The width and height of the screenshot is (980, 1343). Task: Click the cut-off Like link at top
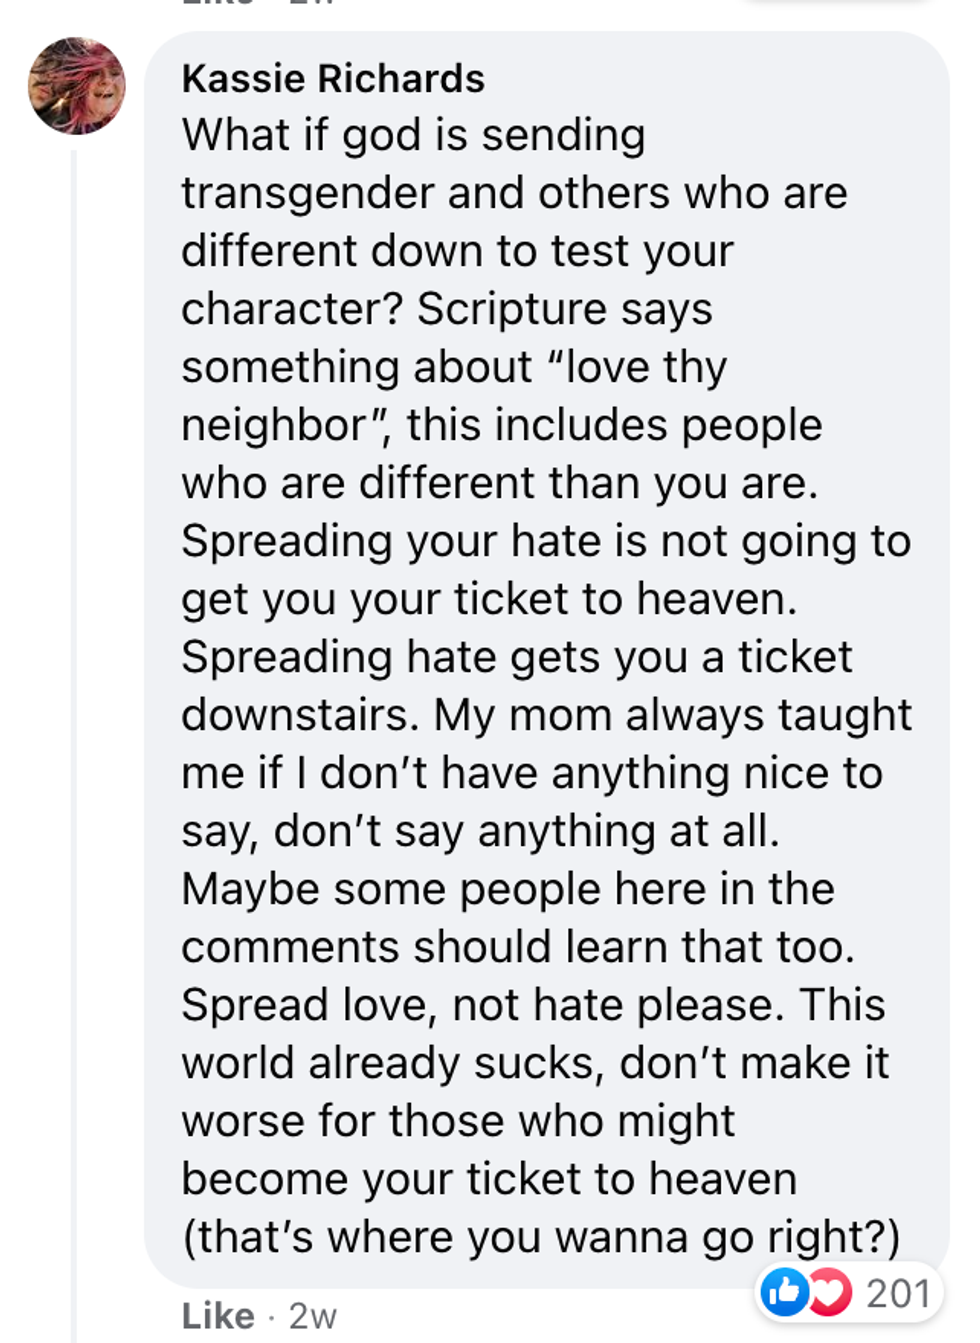point(217,3)
